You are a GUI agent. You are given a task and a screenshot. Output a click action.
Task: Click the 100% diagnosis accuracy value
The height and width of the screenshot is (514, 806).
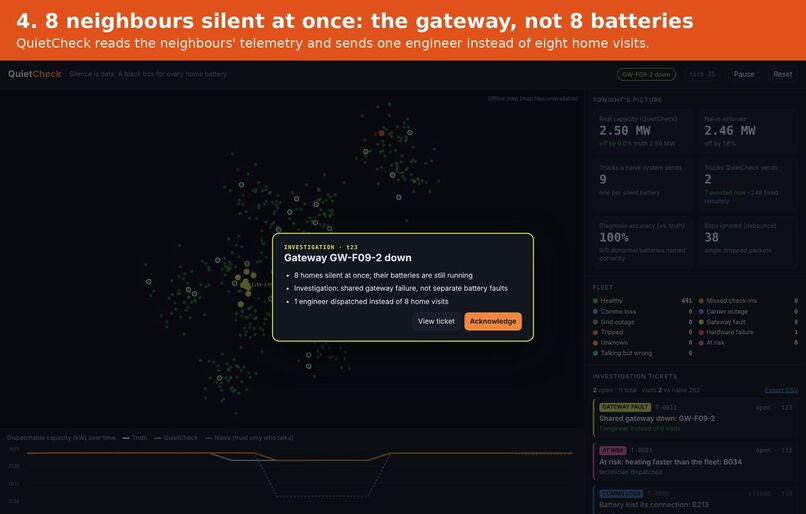coord(614,237)
